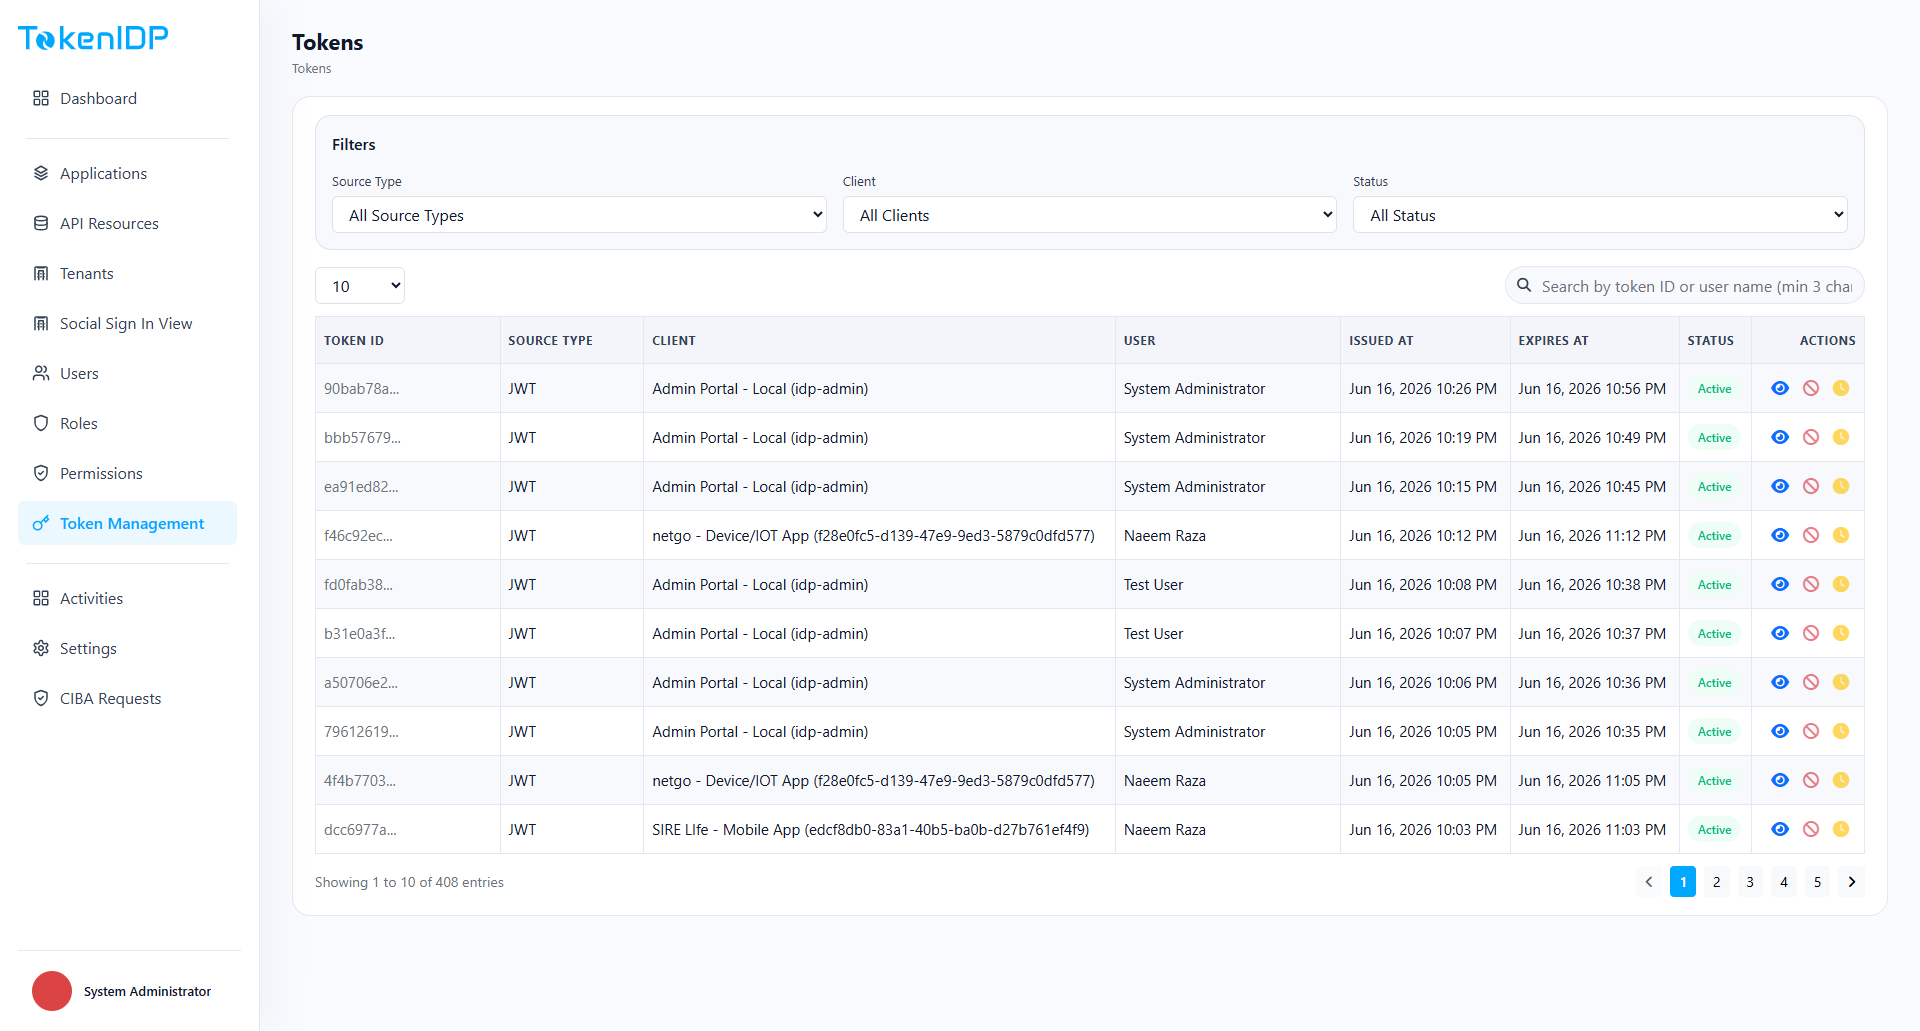The width and height of the screenshot is (1920, 1031).
Task: Click the Token Management key icon
Action: coord(41,523)
